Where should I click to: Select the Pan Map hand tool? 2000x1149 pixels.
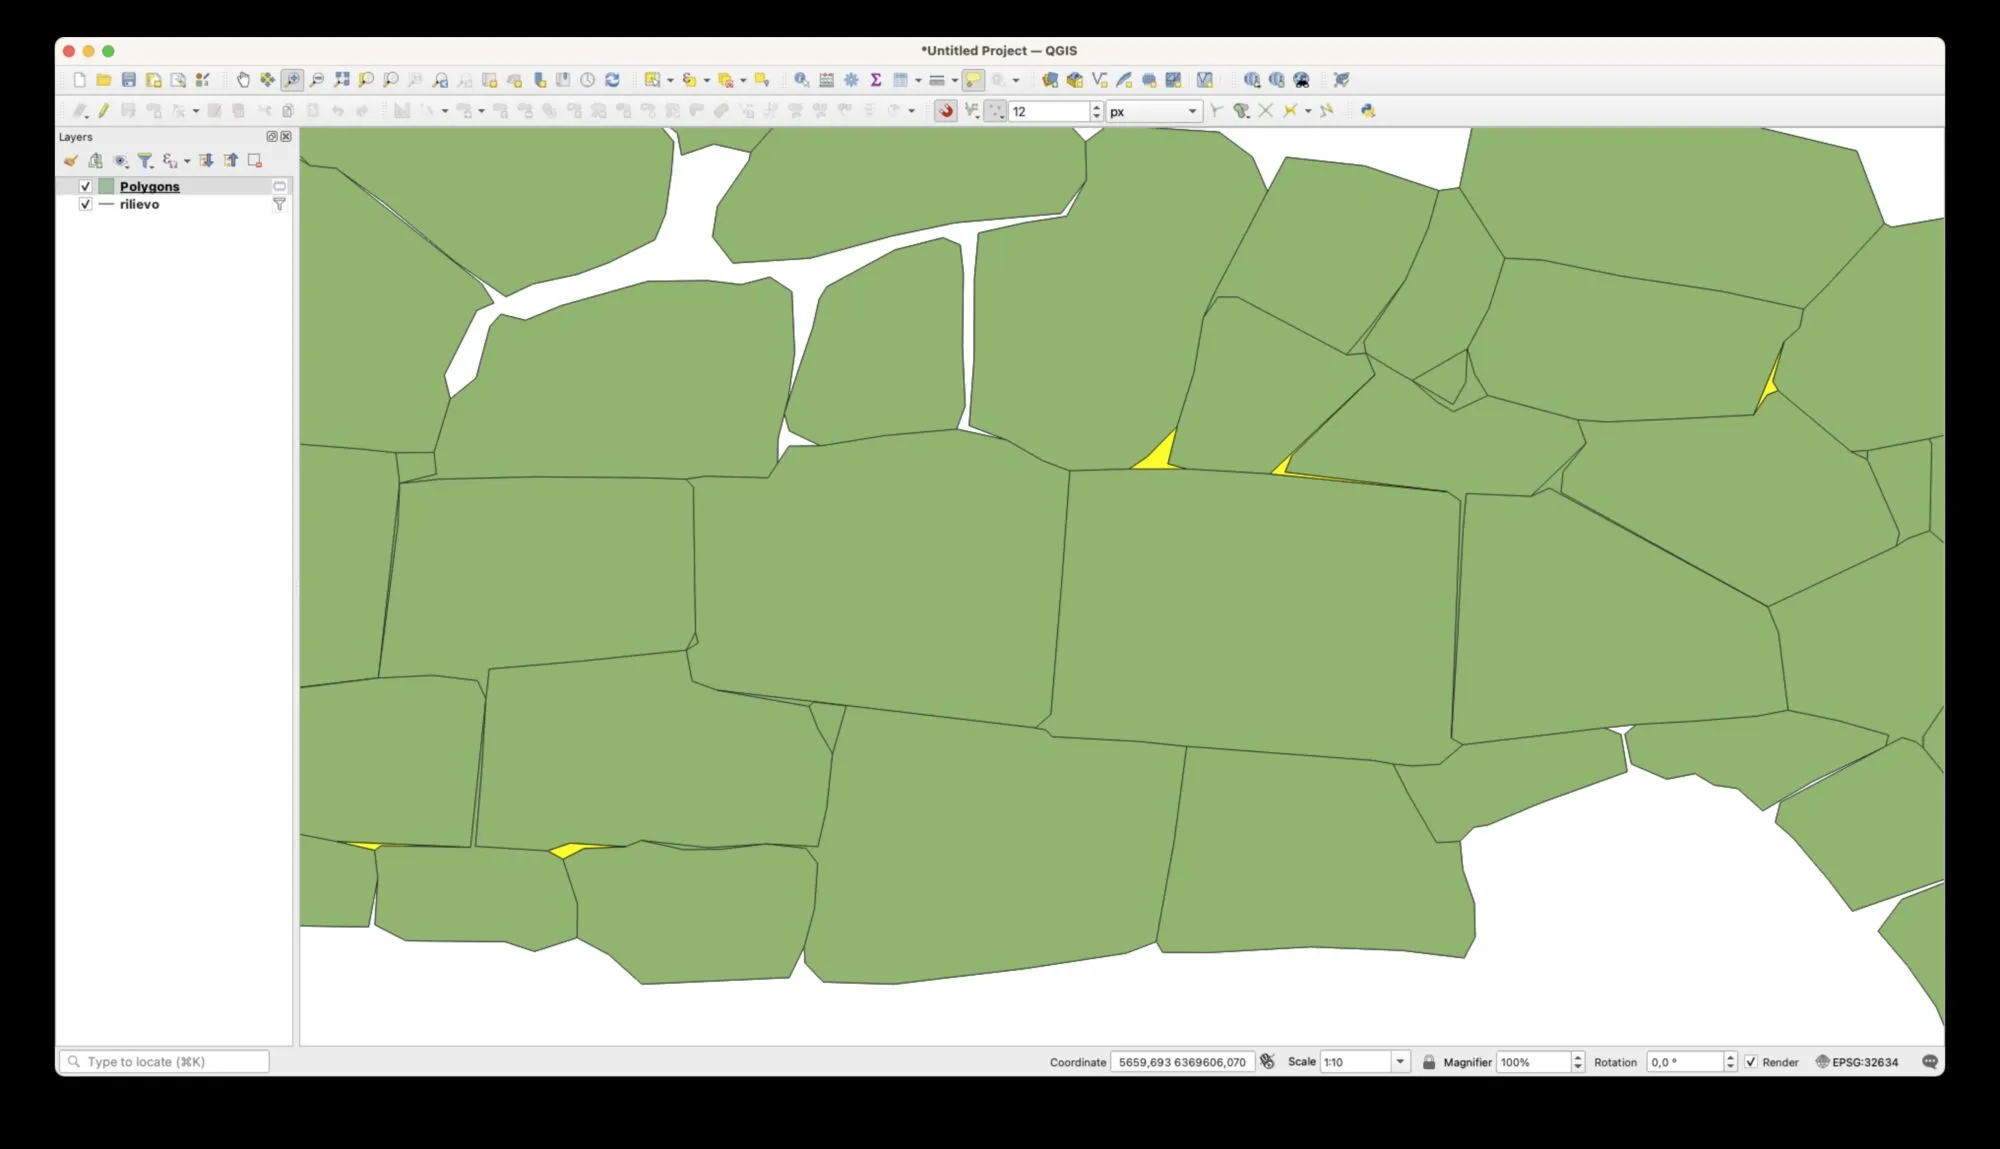pyautogui.click(x=242, y=80)
